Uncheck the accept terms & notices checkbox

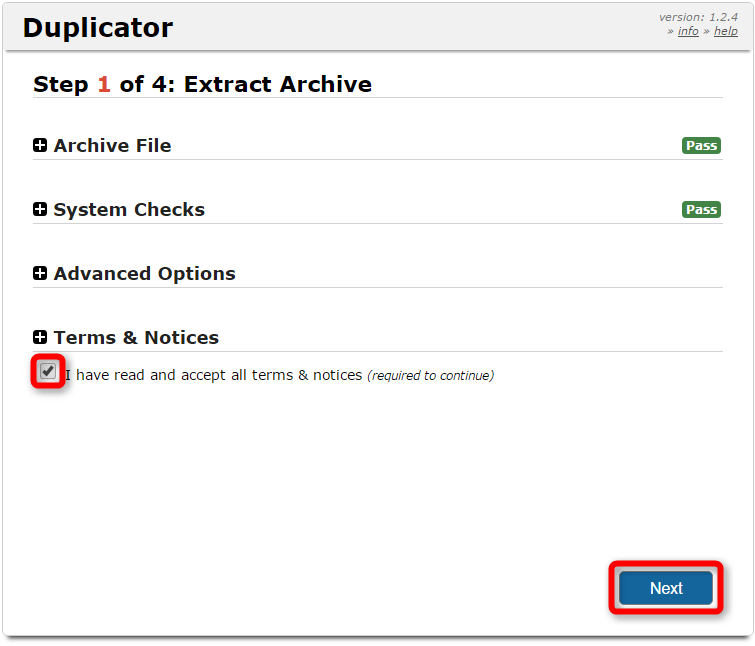point(48,371)
